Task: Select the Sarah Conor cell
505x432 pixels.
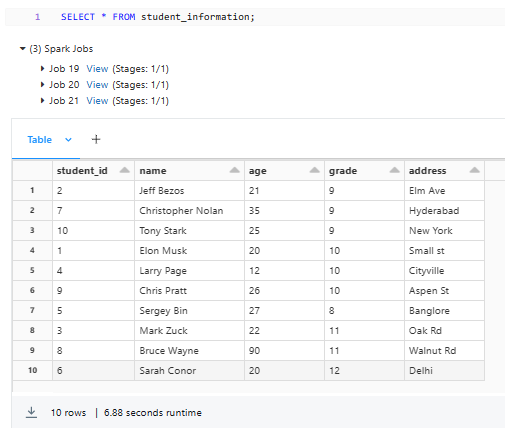Action: coord(189,371)
